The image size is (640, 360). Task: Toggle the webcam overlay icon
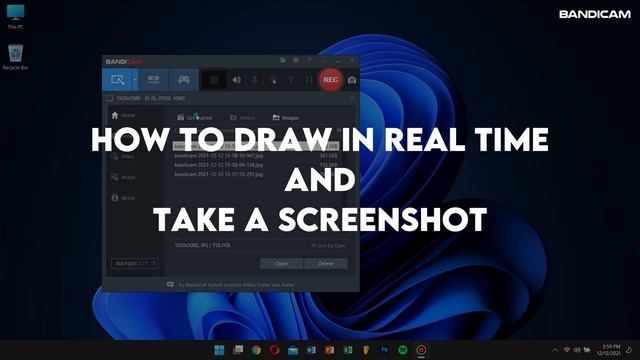[x=214, y=80]
